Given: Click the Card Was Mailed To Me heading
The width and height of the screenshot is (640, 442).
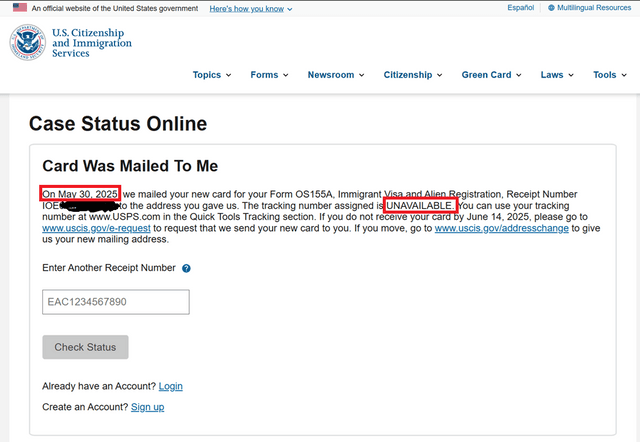Looking at the screenshot, I should tap(130, 166).
